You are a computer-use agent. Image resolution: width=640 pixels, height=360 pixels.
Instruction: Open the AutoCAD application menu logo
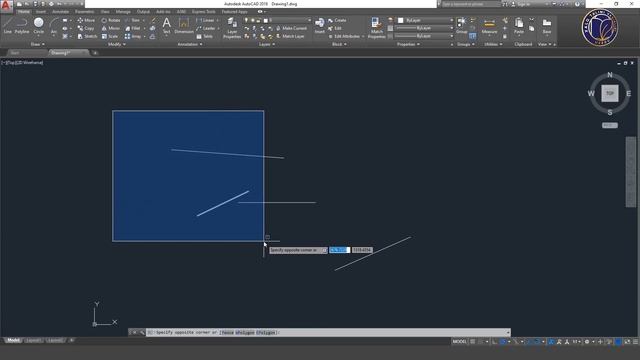pyautogui.click(x=6, y=5)
